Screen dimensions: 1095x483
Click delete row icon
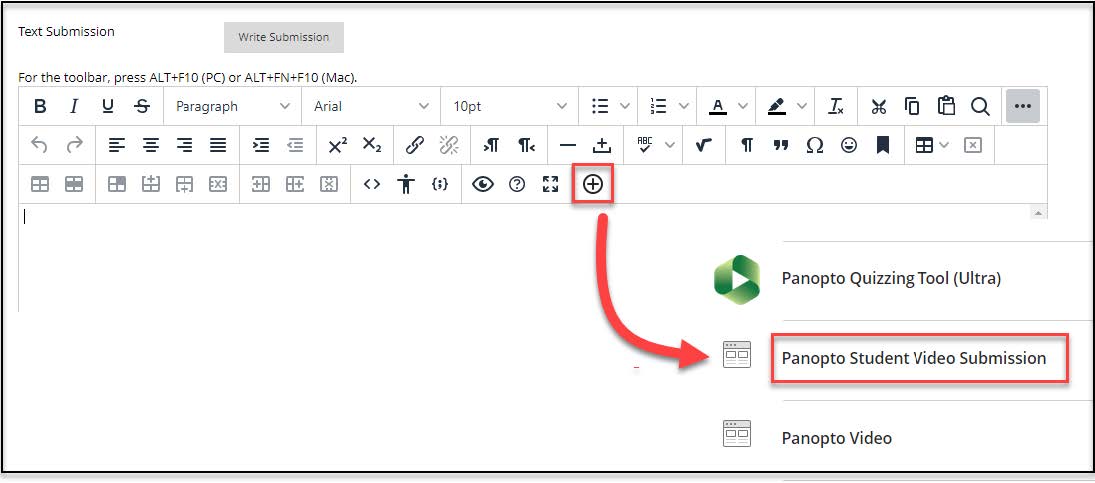[x=219, y=184]
